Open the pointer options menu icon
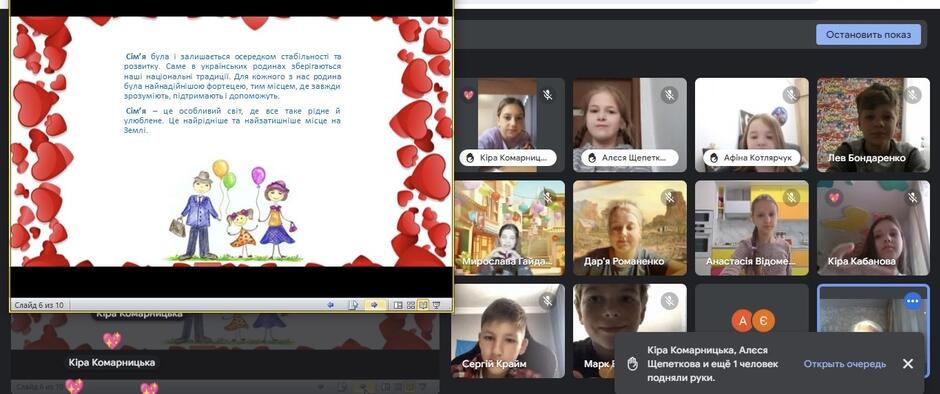This screenshot has width=940, height=394. point(354,305)
